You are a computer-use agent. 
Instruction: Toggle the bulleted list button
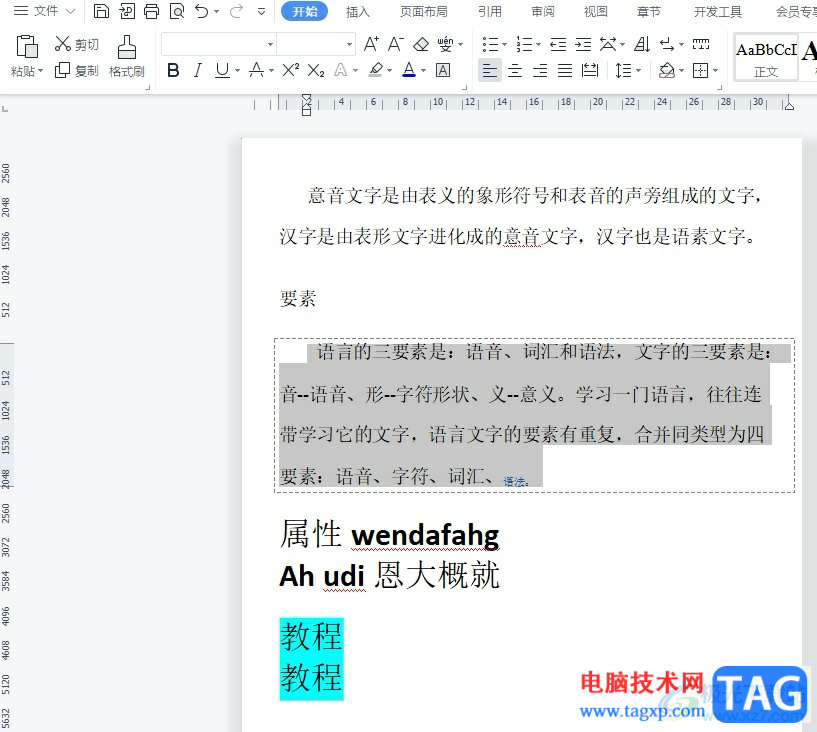click(490, 44)
